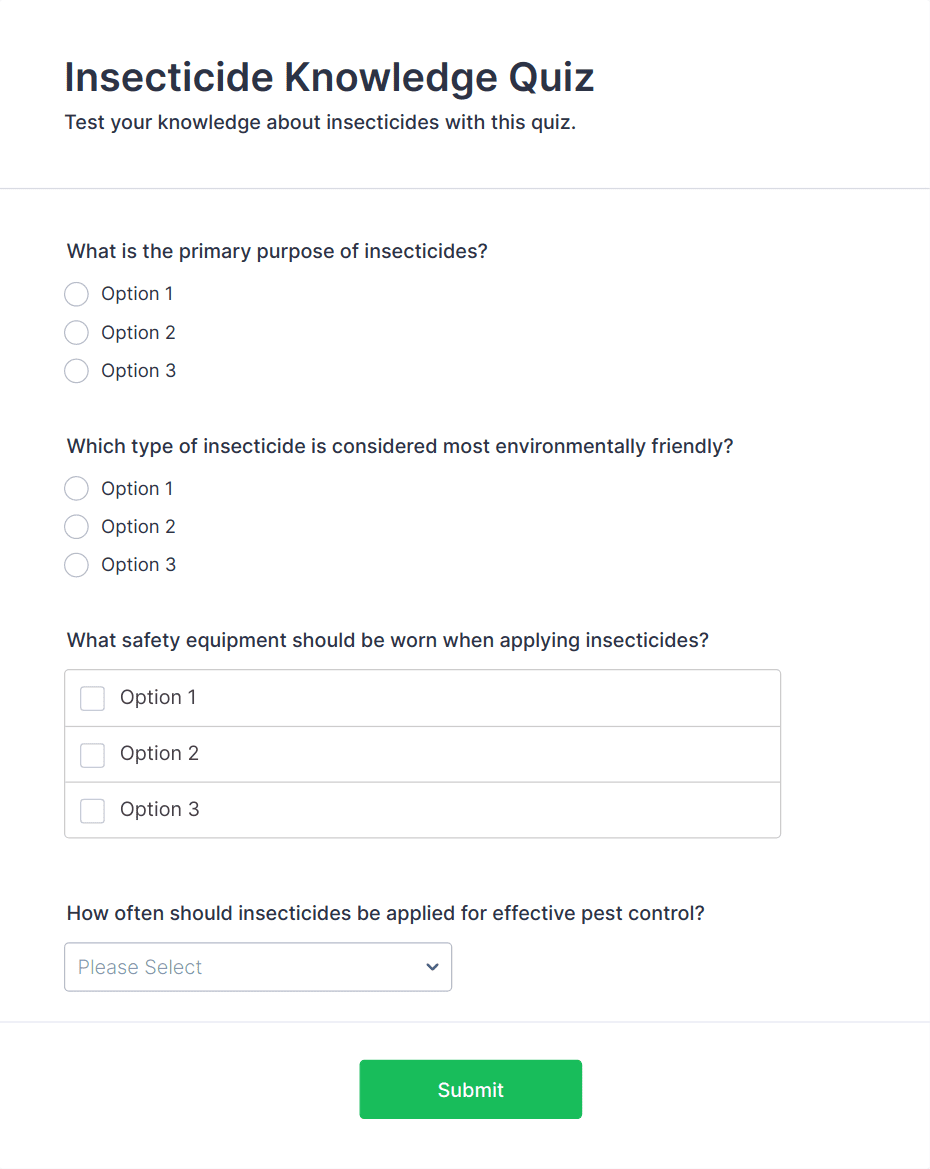Submit the insecticide quiz
Image resolution: width=930 pixels, height=1169 pixels.
pyautogui.click(x=470, y=1089)
